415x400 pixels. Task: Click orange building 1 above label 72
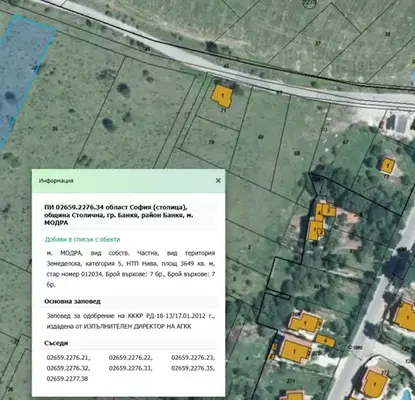(x=388, y=165)
